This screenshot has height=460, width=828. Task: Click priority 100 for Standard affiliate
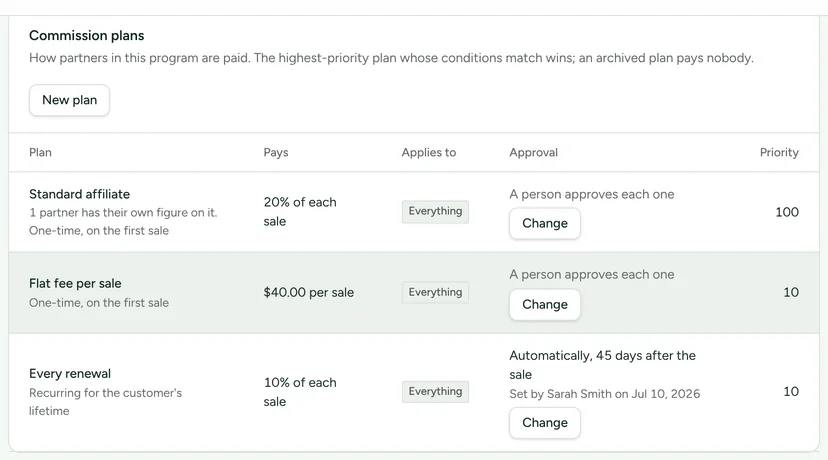[787, 212]
